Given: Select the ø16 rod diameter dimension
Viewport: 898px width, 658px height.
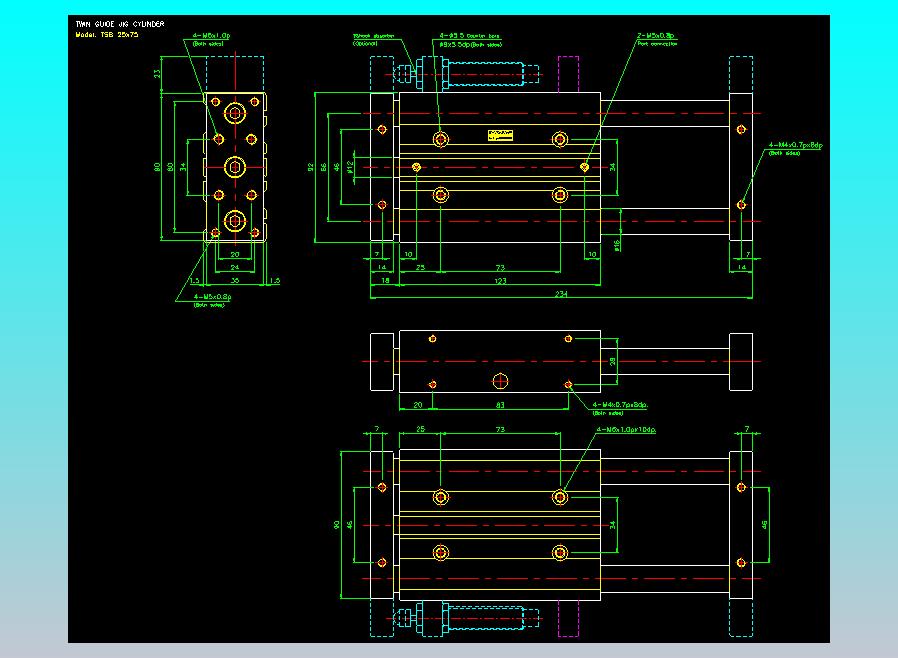Looking at the screenshot, I should point(616,245).
